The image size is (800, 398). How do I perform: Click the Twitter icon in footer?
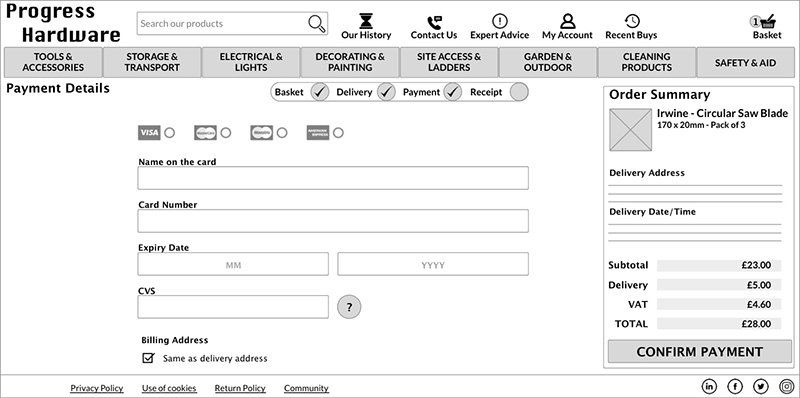(x=761, y=387)
